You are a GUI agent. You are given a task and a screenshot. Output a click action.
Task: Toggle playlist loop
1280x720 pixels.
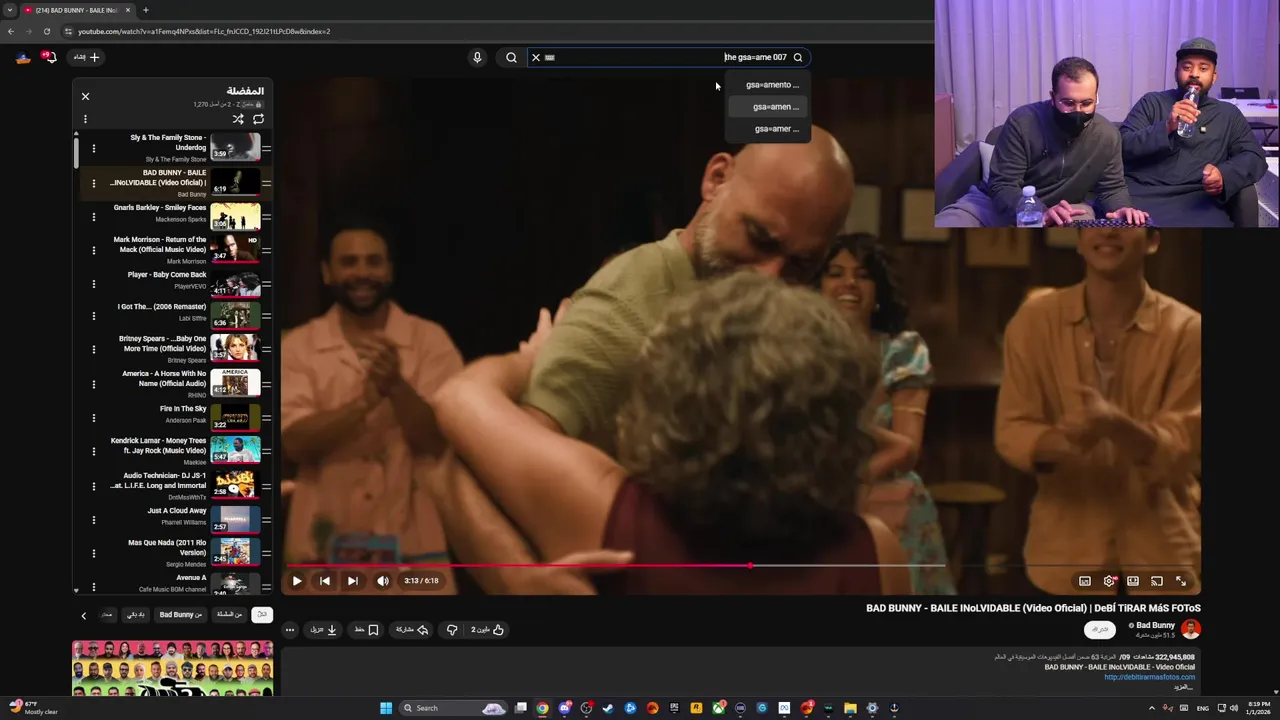(x=258, y=119)
